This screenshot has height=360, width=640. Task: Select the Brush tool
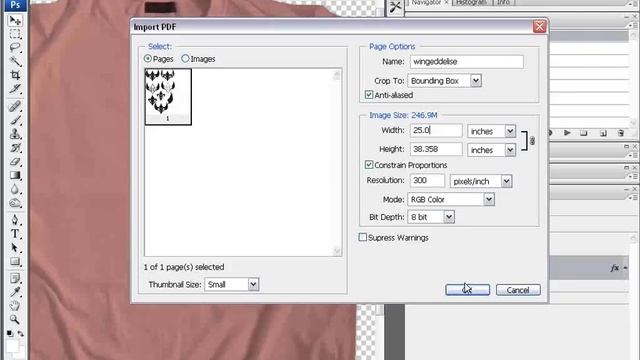tap(15, 120)
